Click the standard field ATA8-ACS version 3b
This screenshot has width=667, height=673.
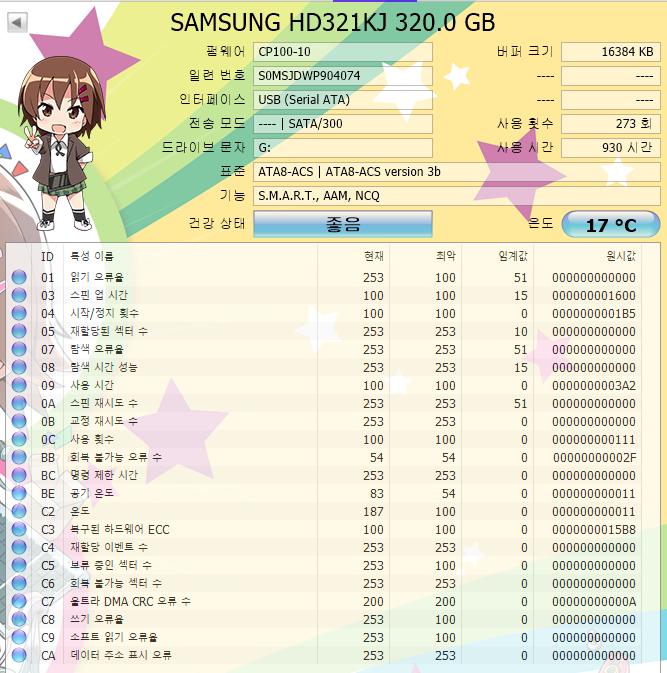click(x=457, y=172)
